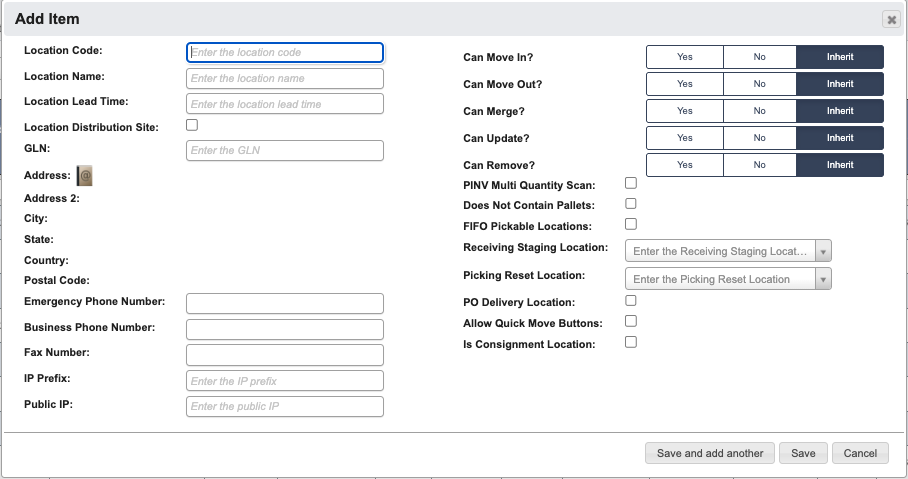This screenshot has height=479, width=908.
Task: Click the Location Lead Time field
Action: (x=285, y=104)
